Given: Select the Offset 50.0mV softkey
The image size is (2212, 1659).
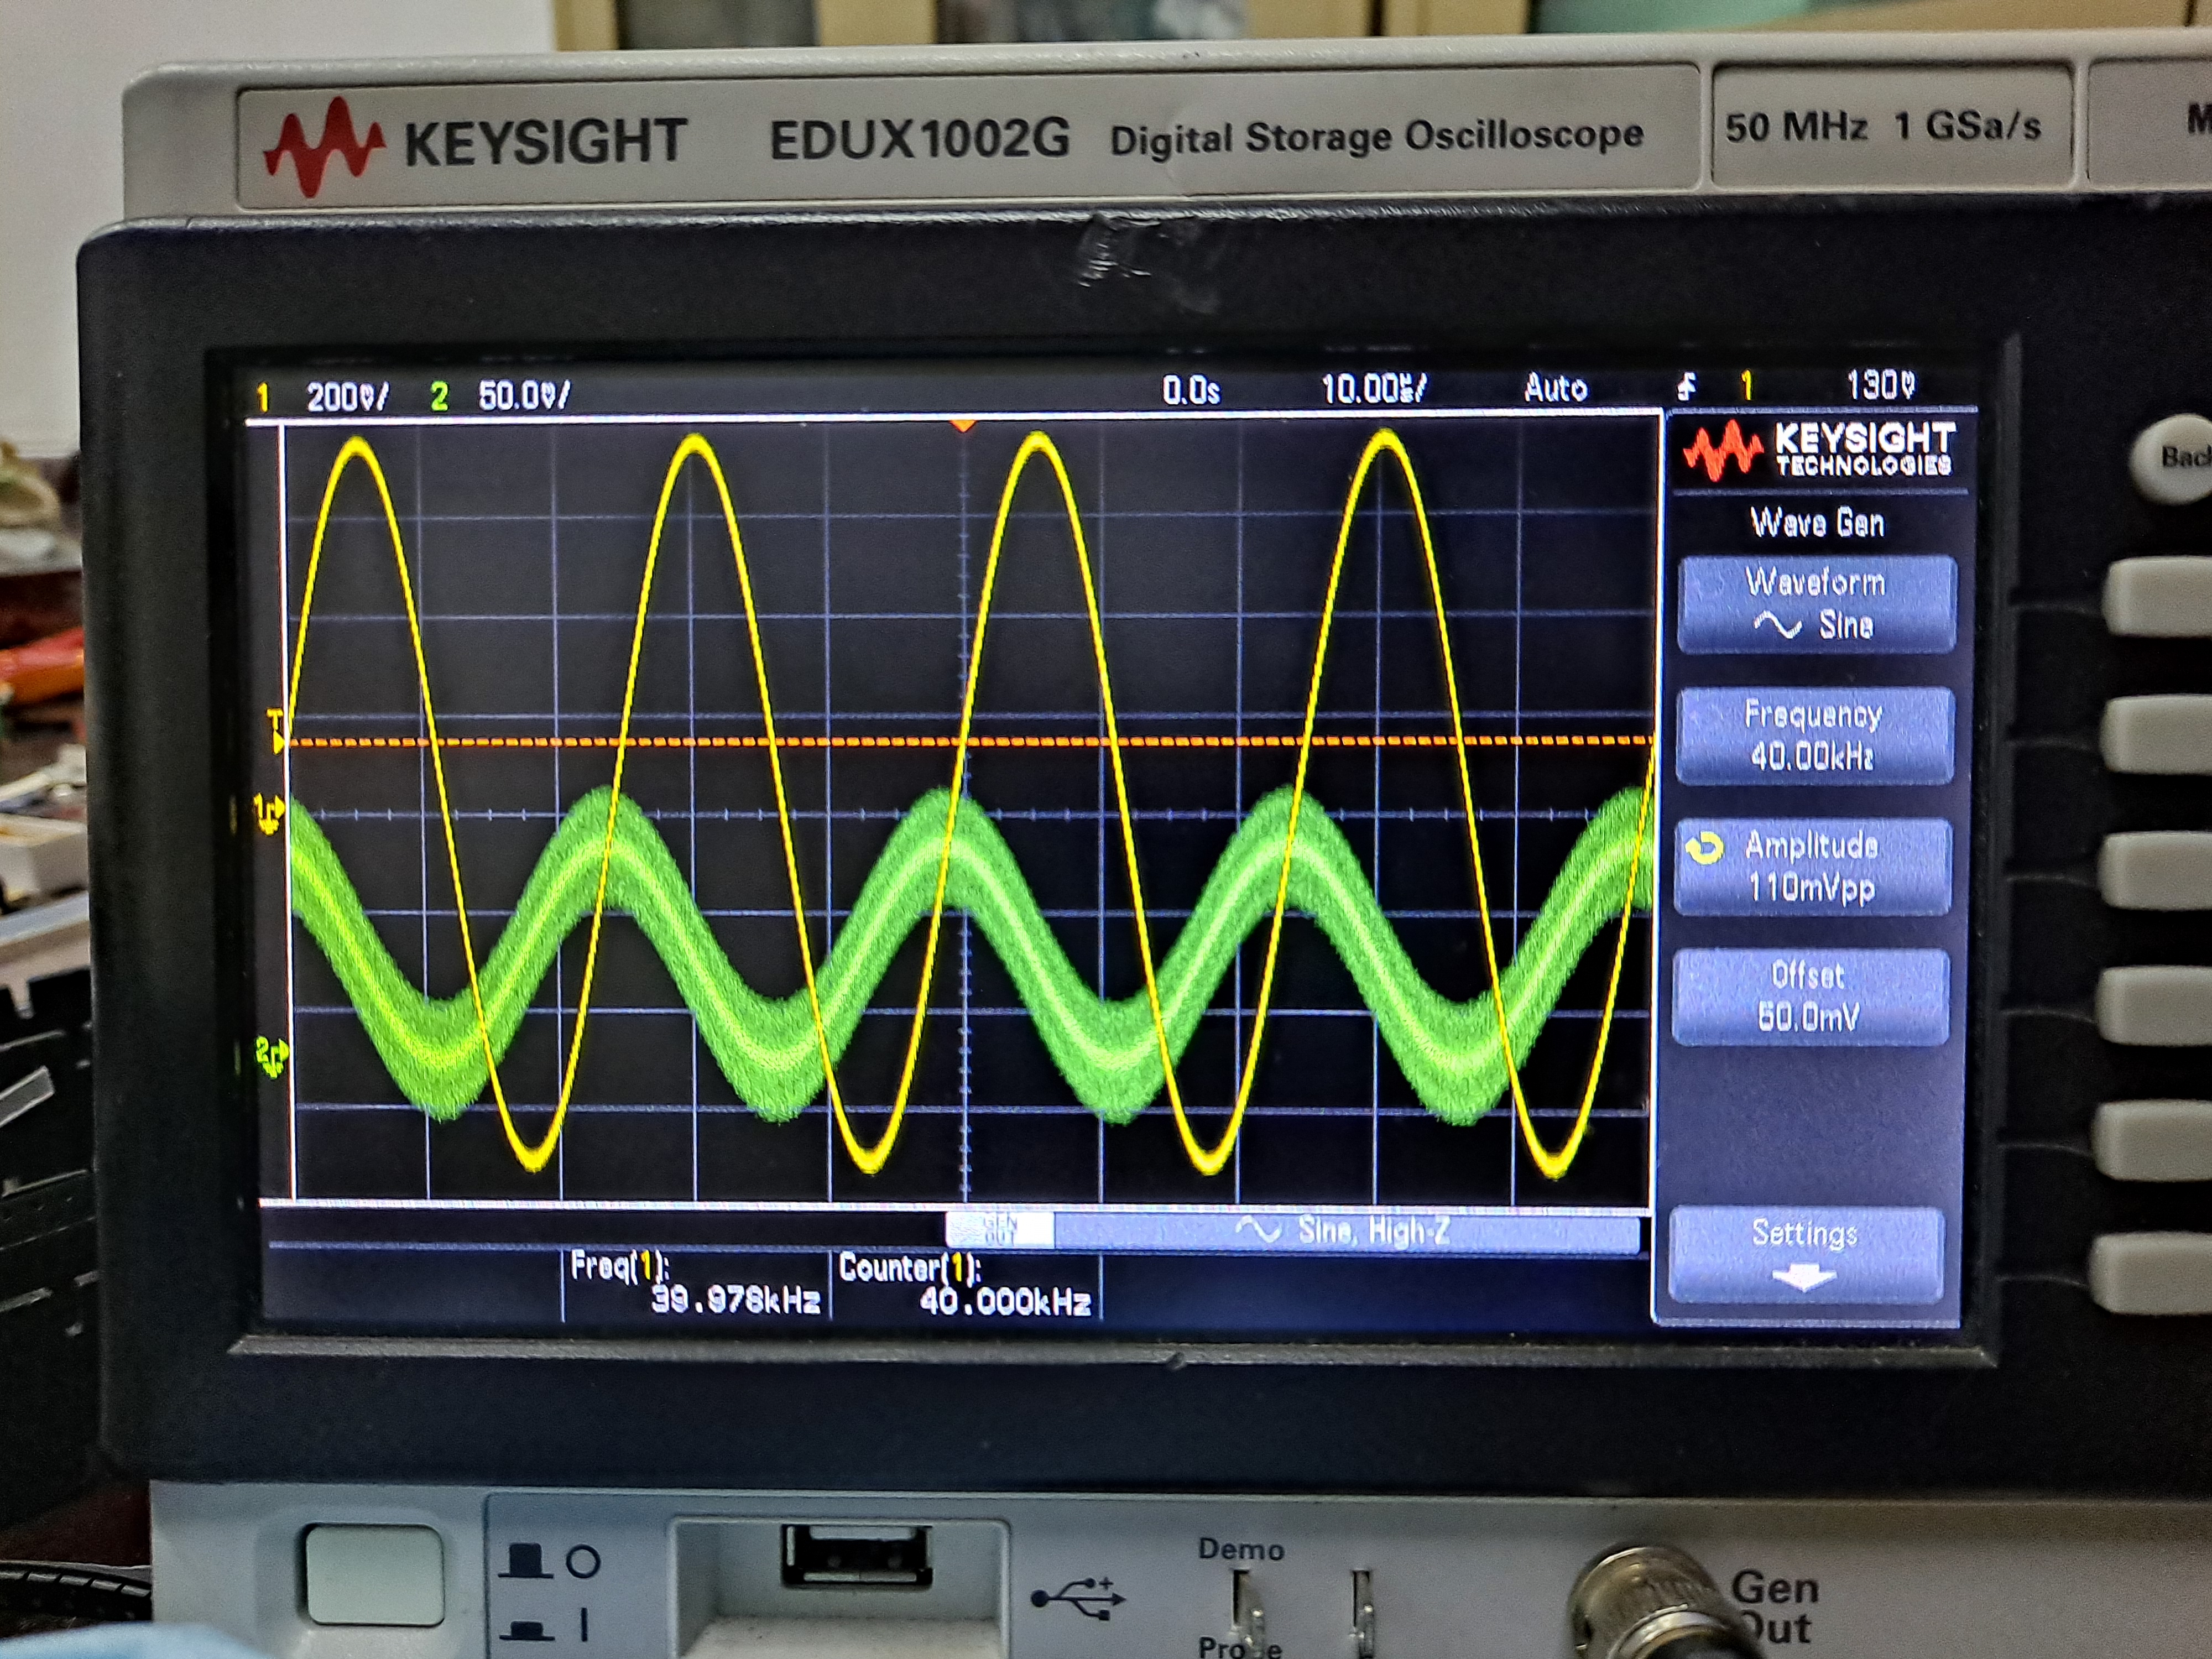Looking at the screenshot, I should (1810, 997).
